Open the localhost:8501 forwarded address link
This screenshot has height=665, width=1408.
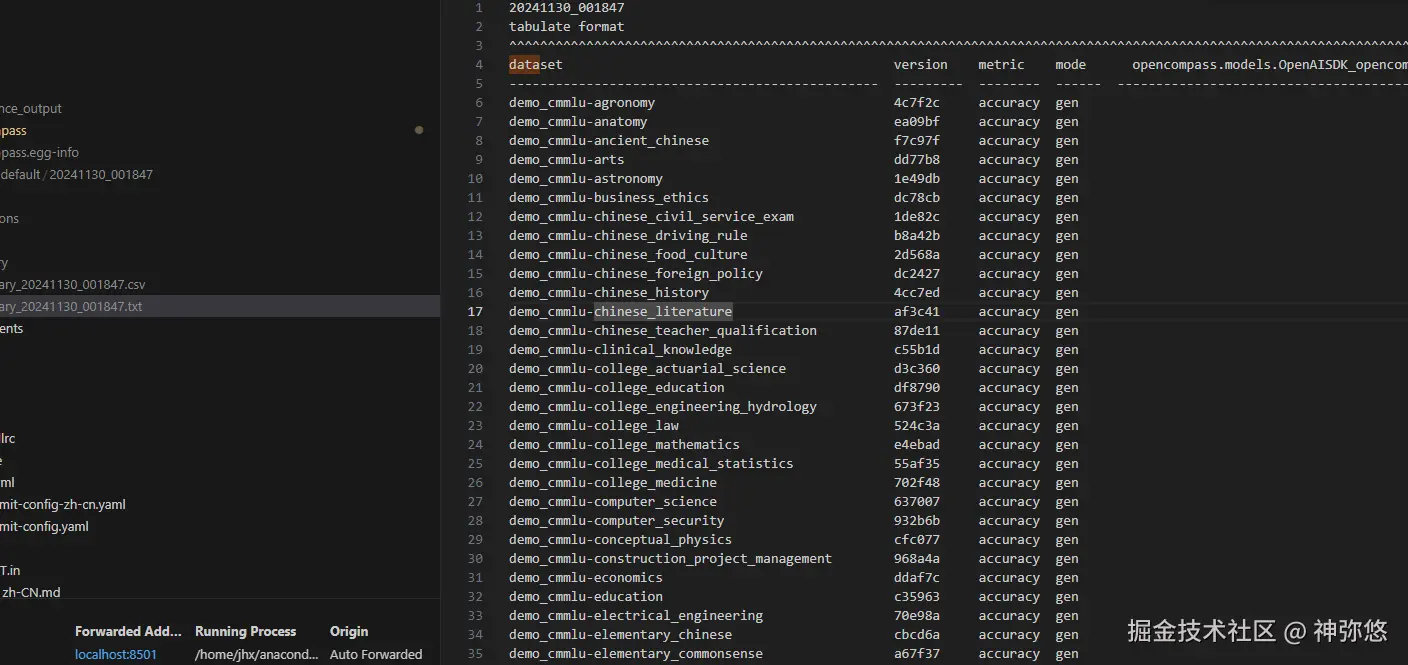click(116, 654)
